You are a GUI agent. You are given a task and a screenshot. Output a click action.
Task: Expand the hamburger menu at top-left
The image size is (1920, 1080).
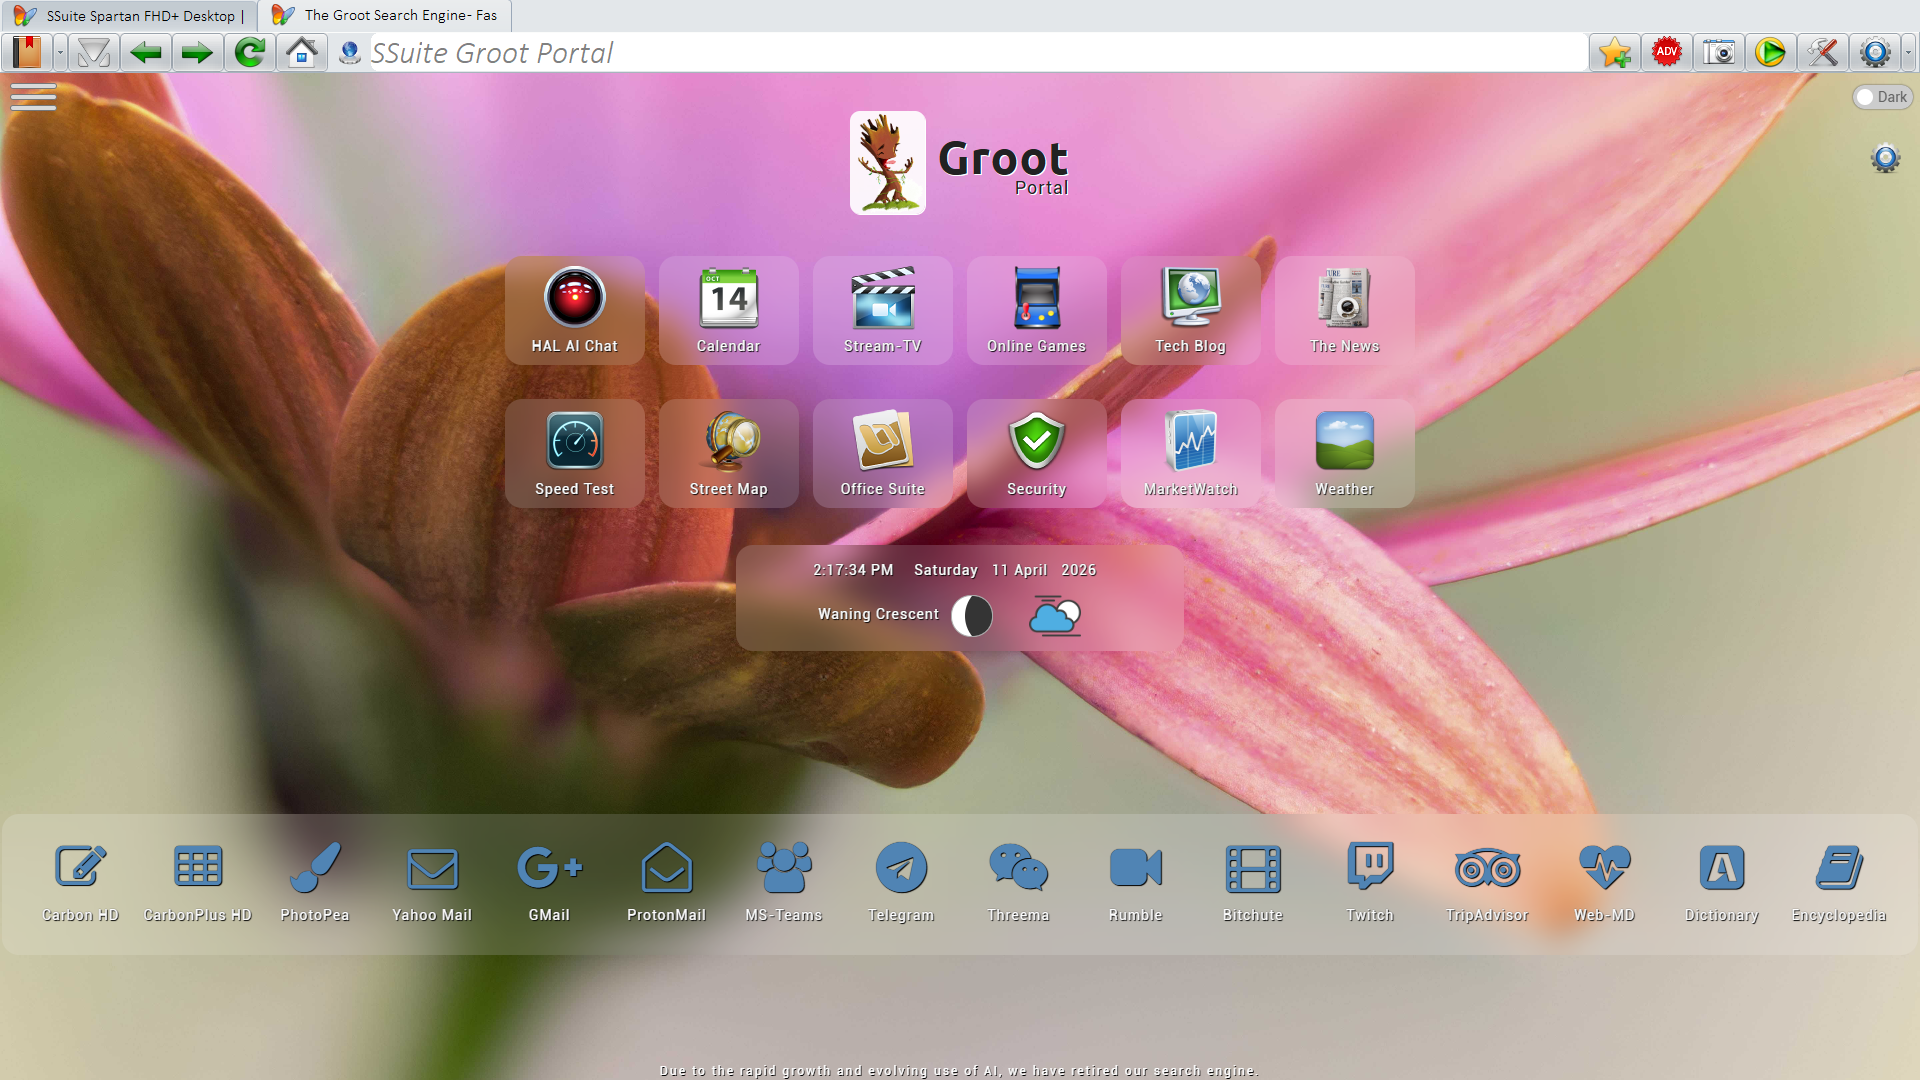click(x=33, y=97)
